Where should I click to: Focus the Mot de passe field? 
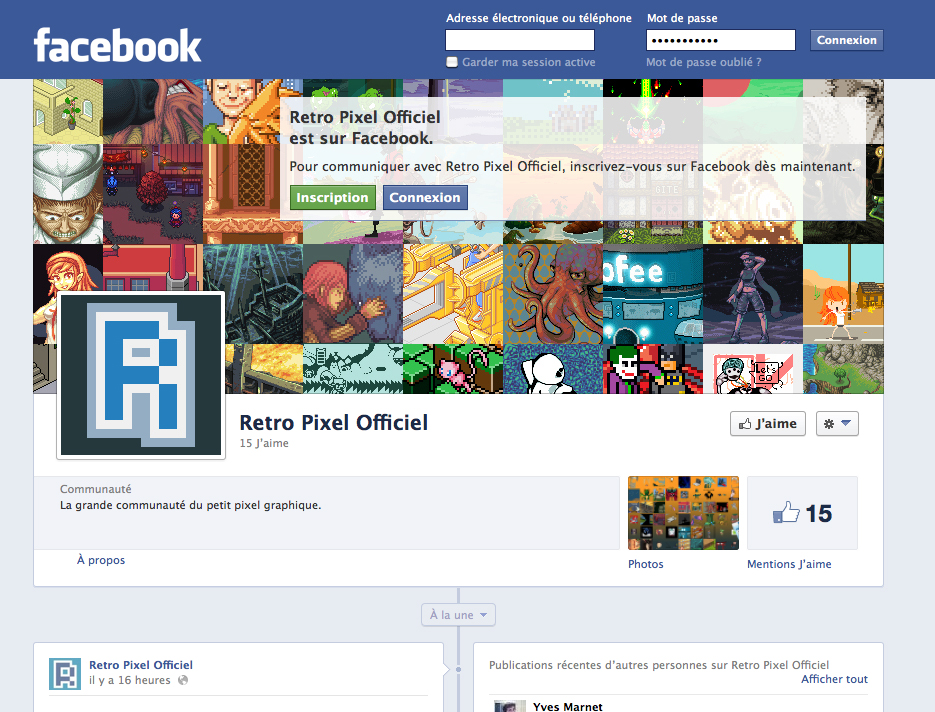pyautogui.click(x=721, y=41)
